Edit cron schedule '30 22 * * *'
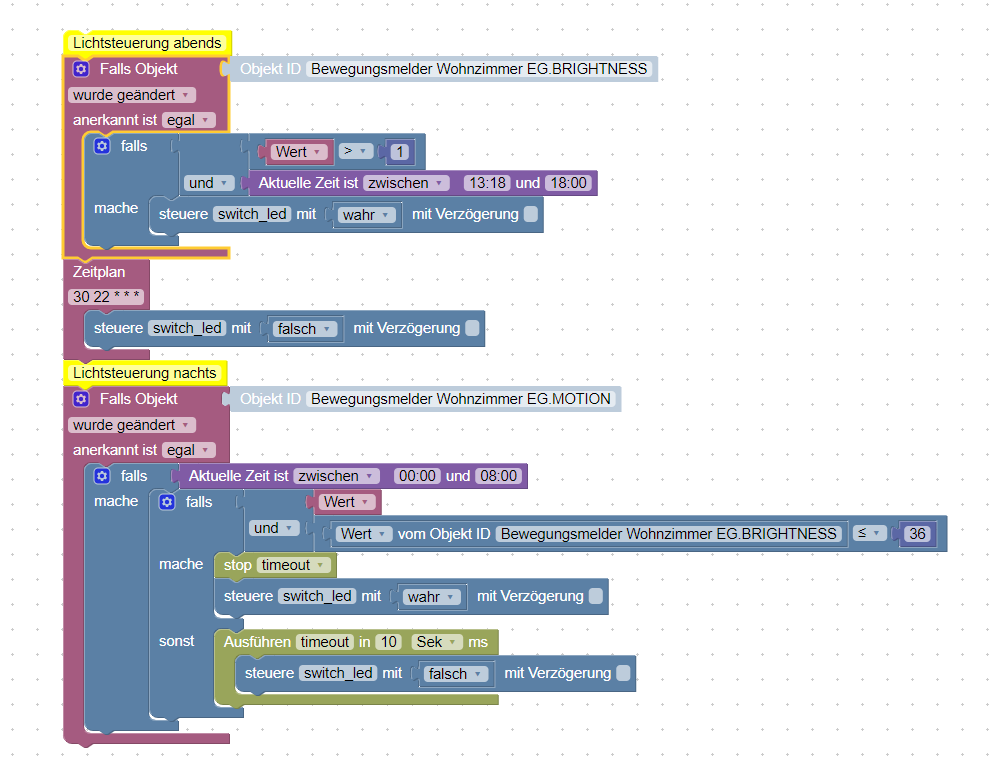Screen dimensions: 1004x771 pos(106,297)
